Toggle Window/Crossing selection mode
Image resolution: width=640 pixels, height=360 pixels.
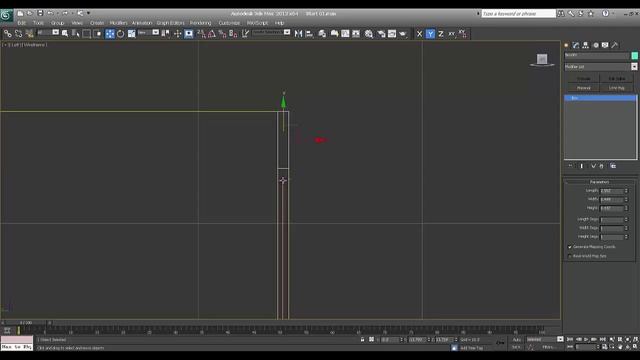(98, 34)
